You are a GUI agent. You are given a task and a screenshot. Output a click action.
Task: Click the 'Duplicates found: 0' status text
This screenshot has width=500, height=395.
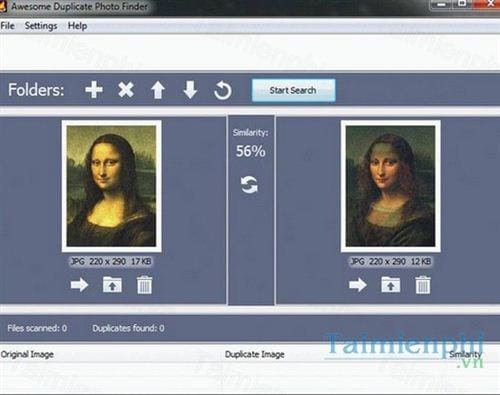click(128, 328)
